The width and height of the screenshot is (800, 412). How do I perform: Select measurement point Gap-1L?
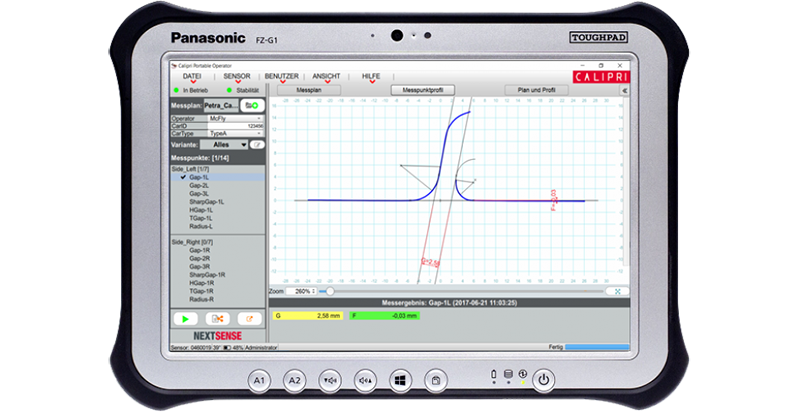[x=218, y=177]
